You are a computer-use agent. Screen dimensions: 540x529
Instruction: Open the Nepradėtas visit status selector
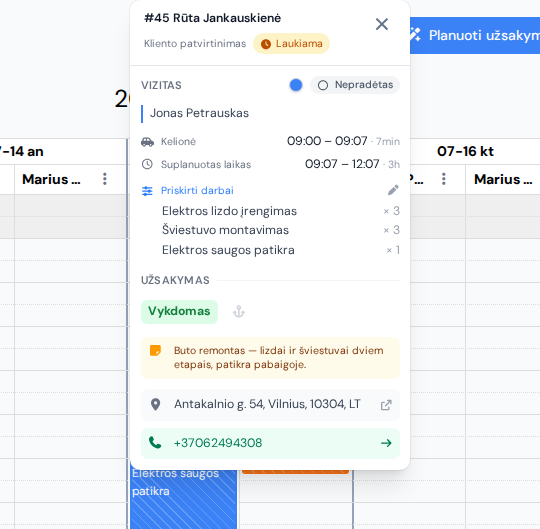tap(355, 85)
